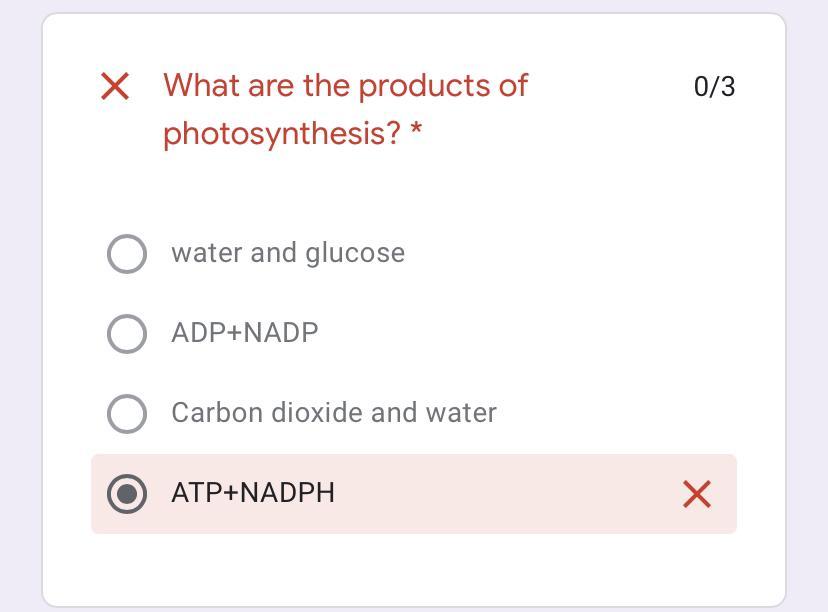The height and width of the screenshot is (612, 828).
Task: Click the 'What are the products of' heading line
Action: (346, 86)
